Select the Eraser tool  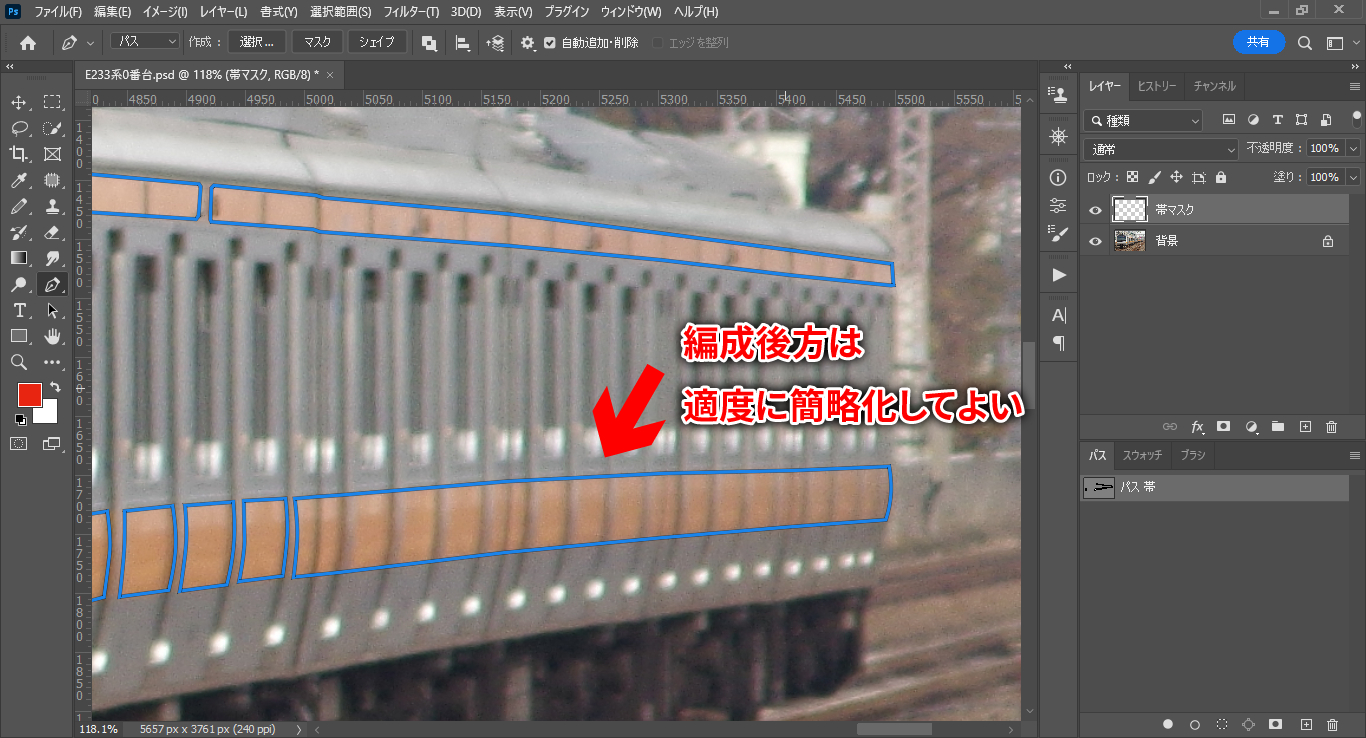click(52, 232)
